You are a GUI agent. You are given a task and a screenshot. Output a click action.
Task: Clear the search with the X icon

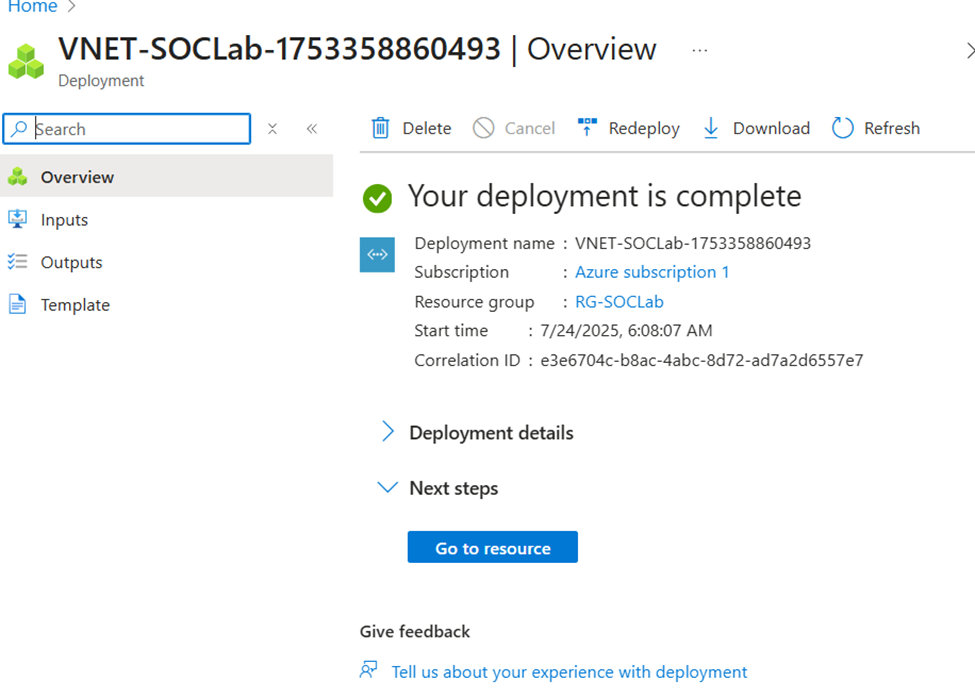272,129
